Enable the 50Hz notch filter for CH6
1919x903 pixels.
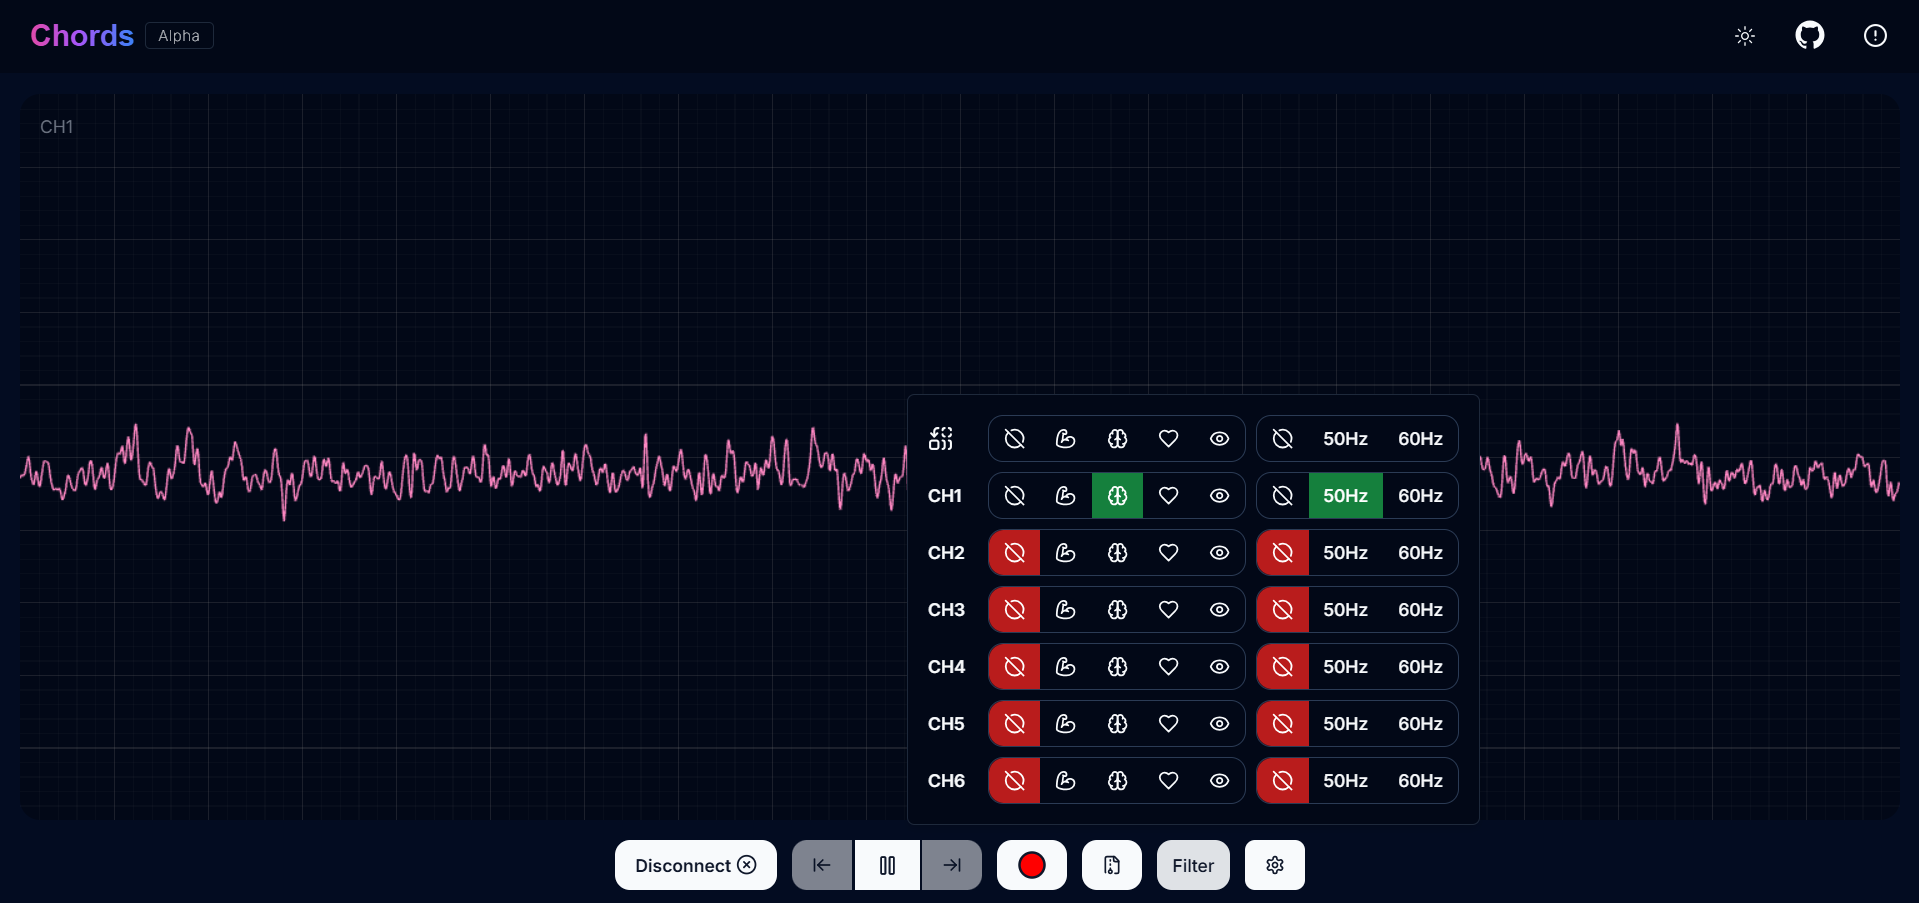click(1346, 781)
